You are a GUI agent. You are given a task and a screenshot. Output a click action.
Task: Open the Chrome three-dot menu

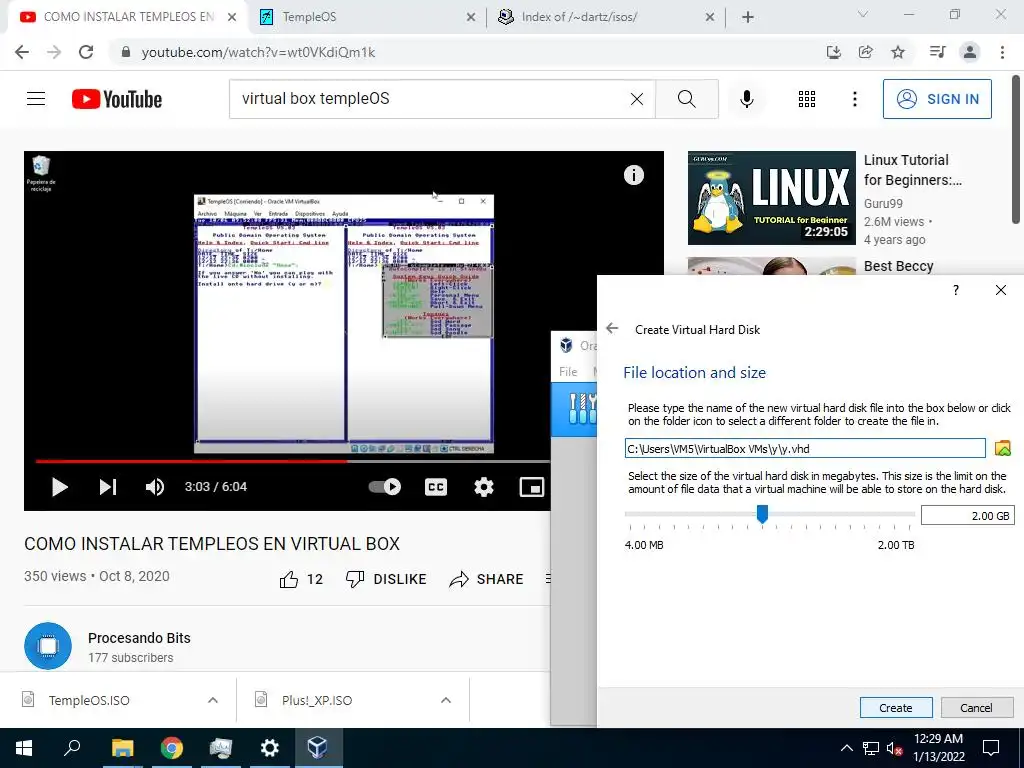pyautogui.click(x=1002, y=52)
